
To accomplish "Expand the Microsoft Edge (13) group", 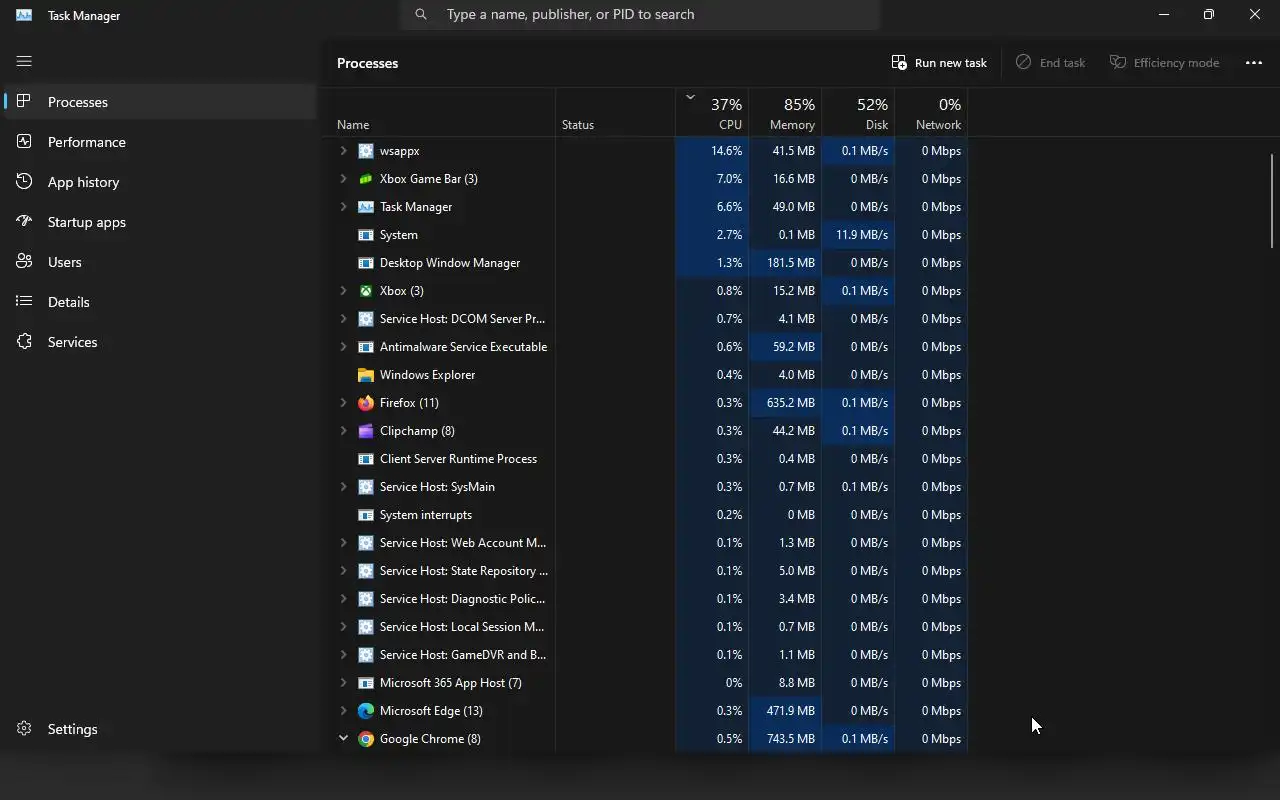I will 343,711.
